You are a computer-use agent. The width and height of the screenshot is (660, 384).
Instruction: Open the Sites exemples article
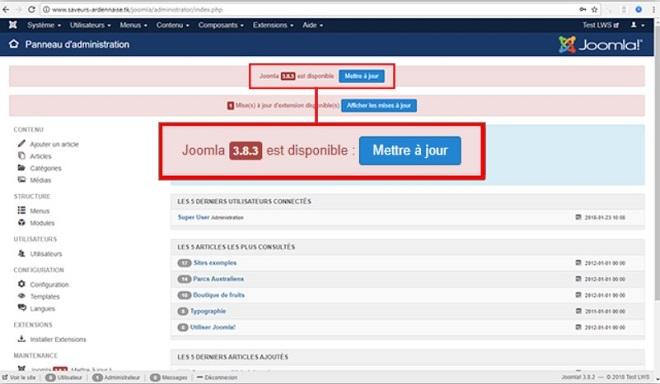coord(215,263)
